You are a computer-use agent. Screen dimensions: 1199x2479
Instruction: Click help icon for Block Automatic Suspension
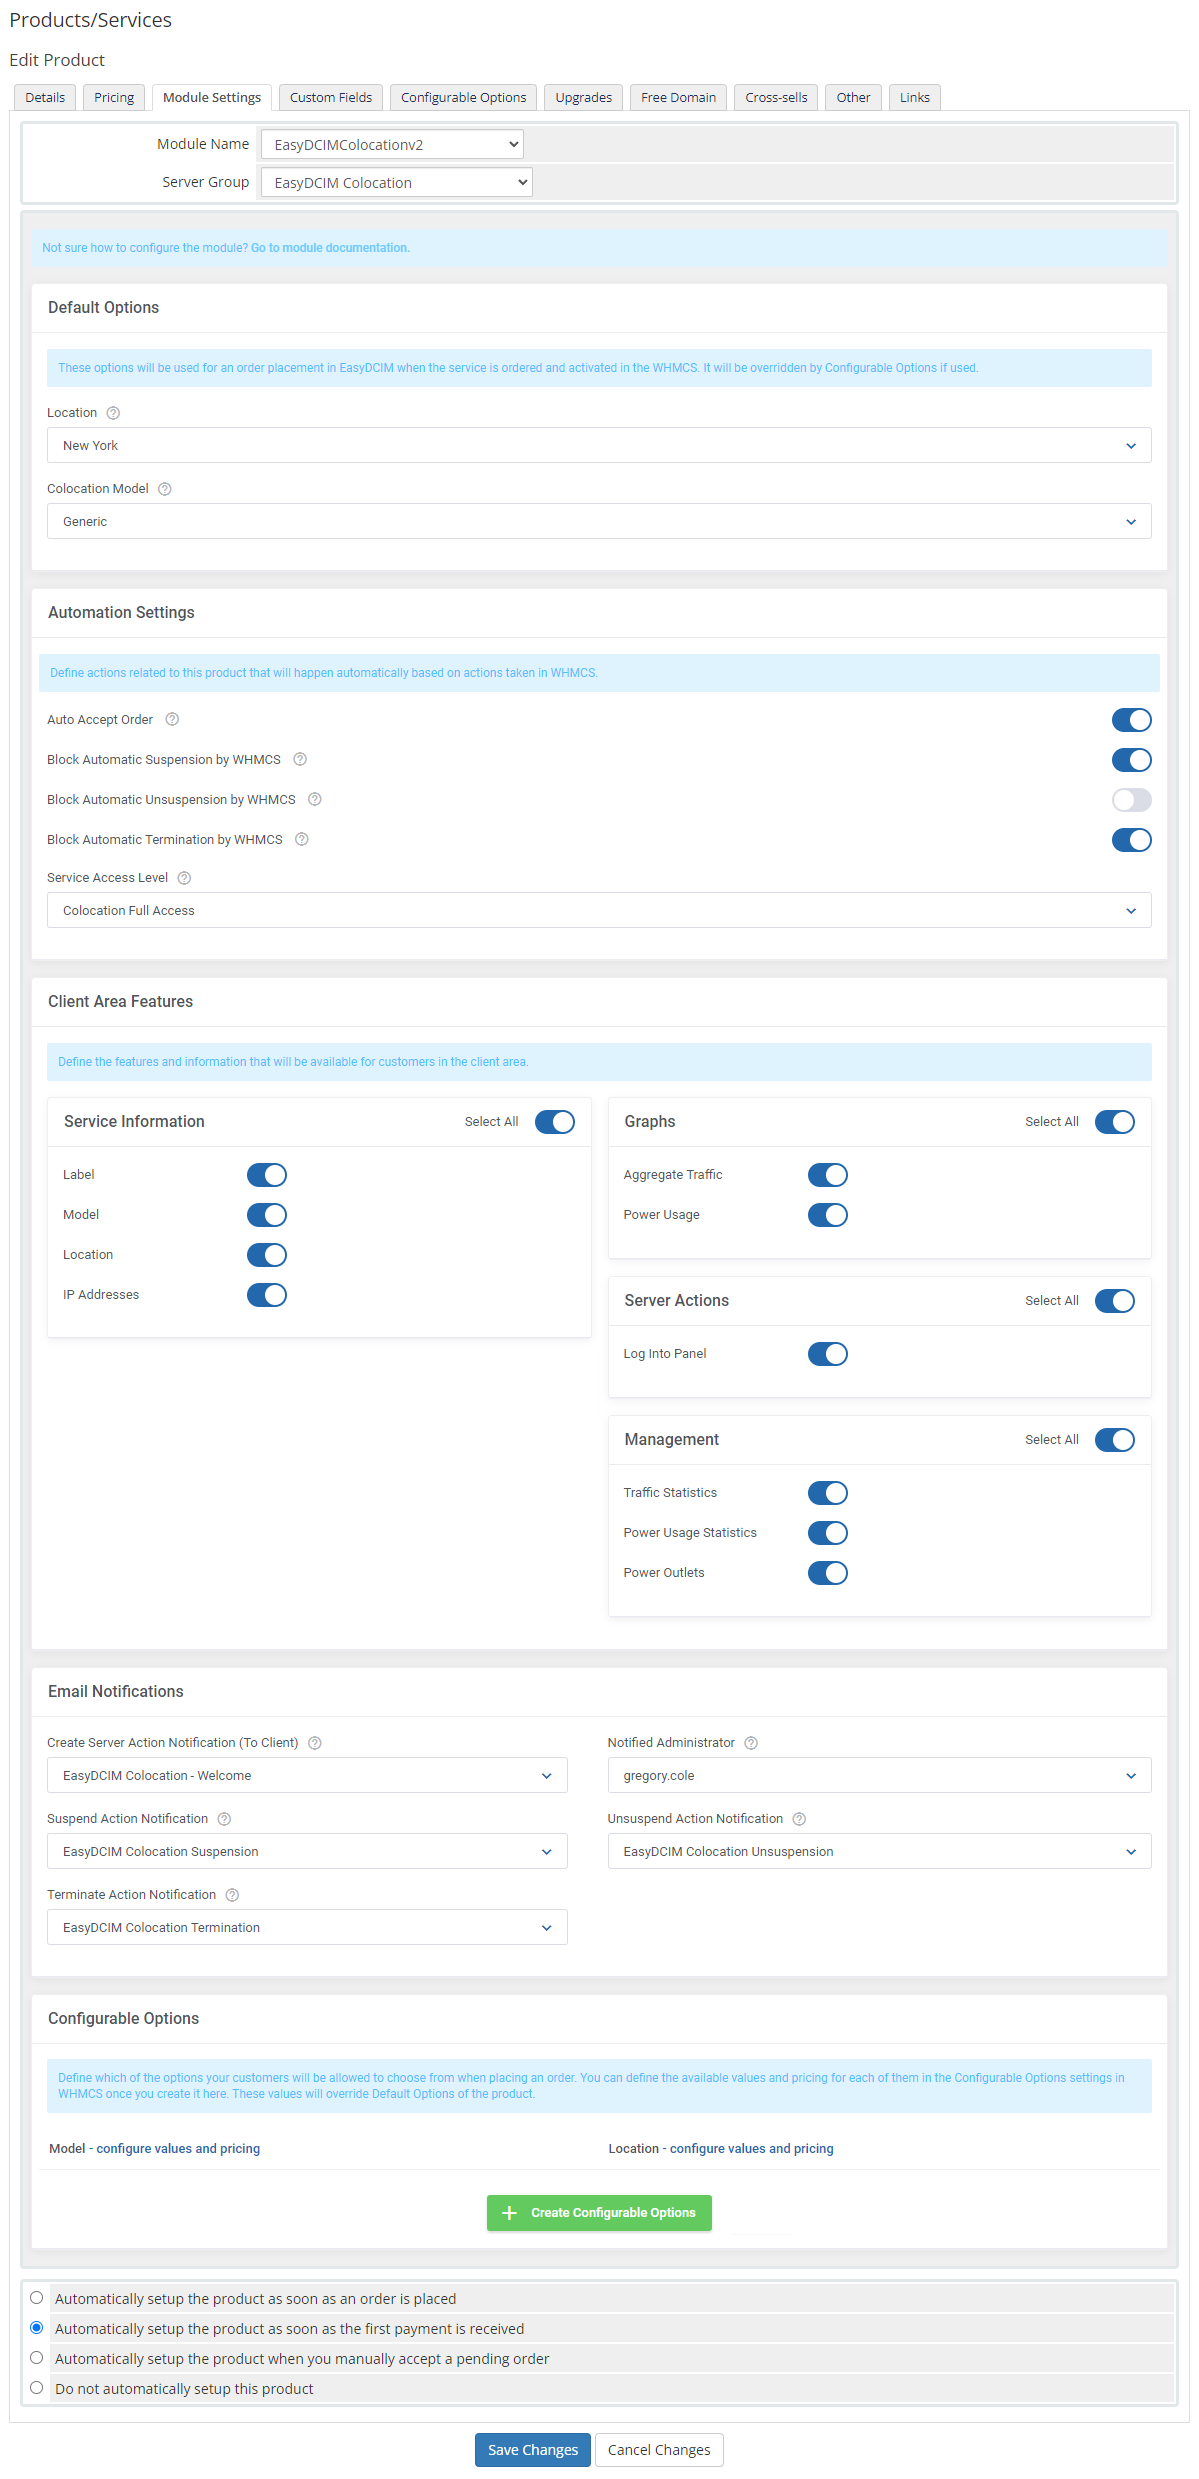[300, 760]
